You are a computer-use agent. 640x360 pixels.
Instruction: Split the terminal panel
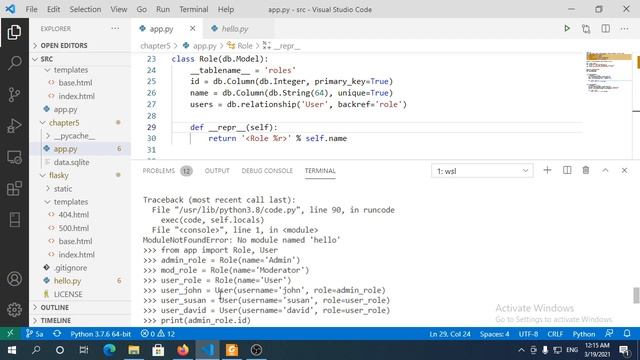567,170
